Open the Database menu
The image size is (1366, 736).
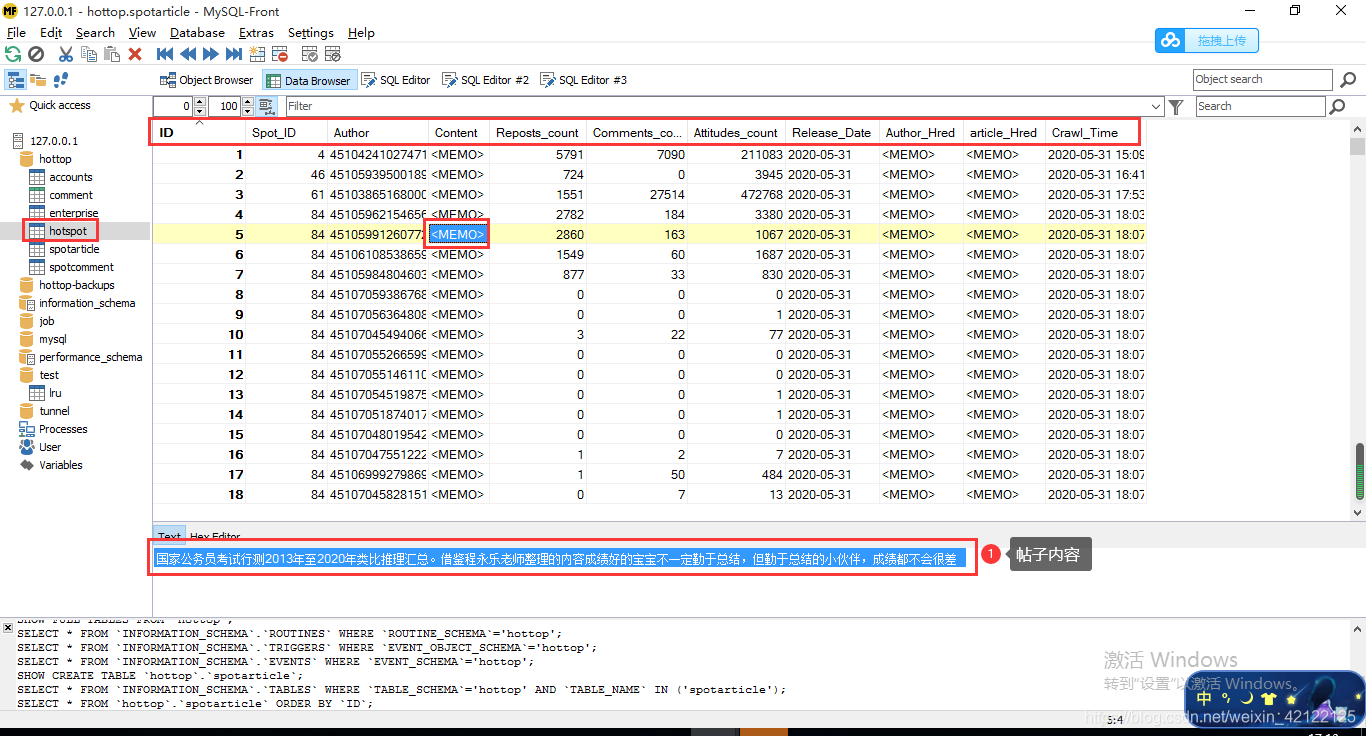point(198,32)
